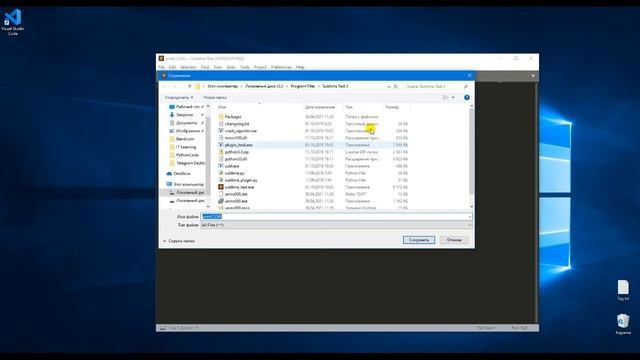Open the Preferences menu in Sublime Text
640x360 pixels.
tap(281, 67)
